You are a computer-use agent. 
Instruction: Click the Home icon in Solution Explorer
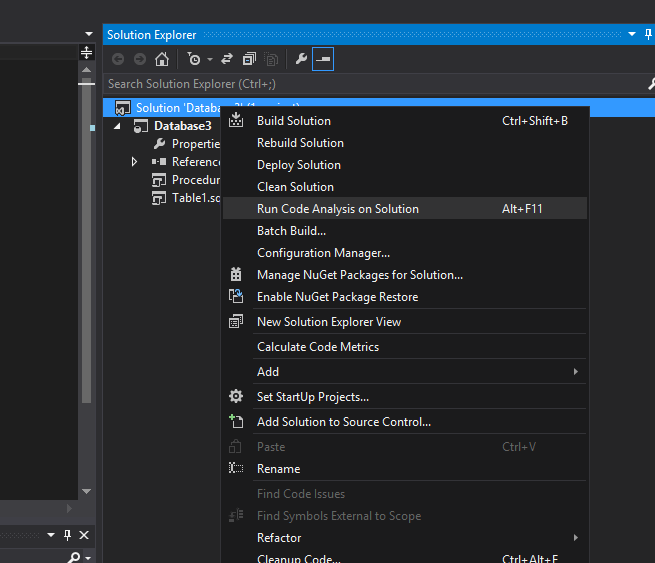point(162,60)
